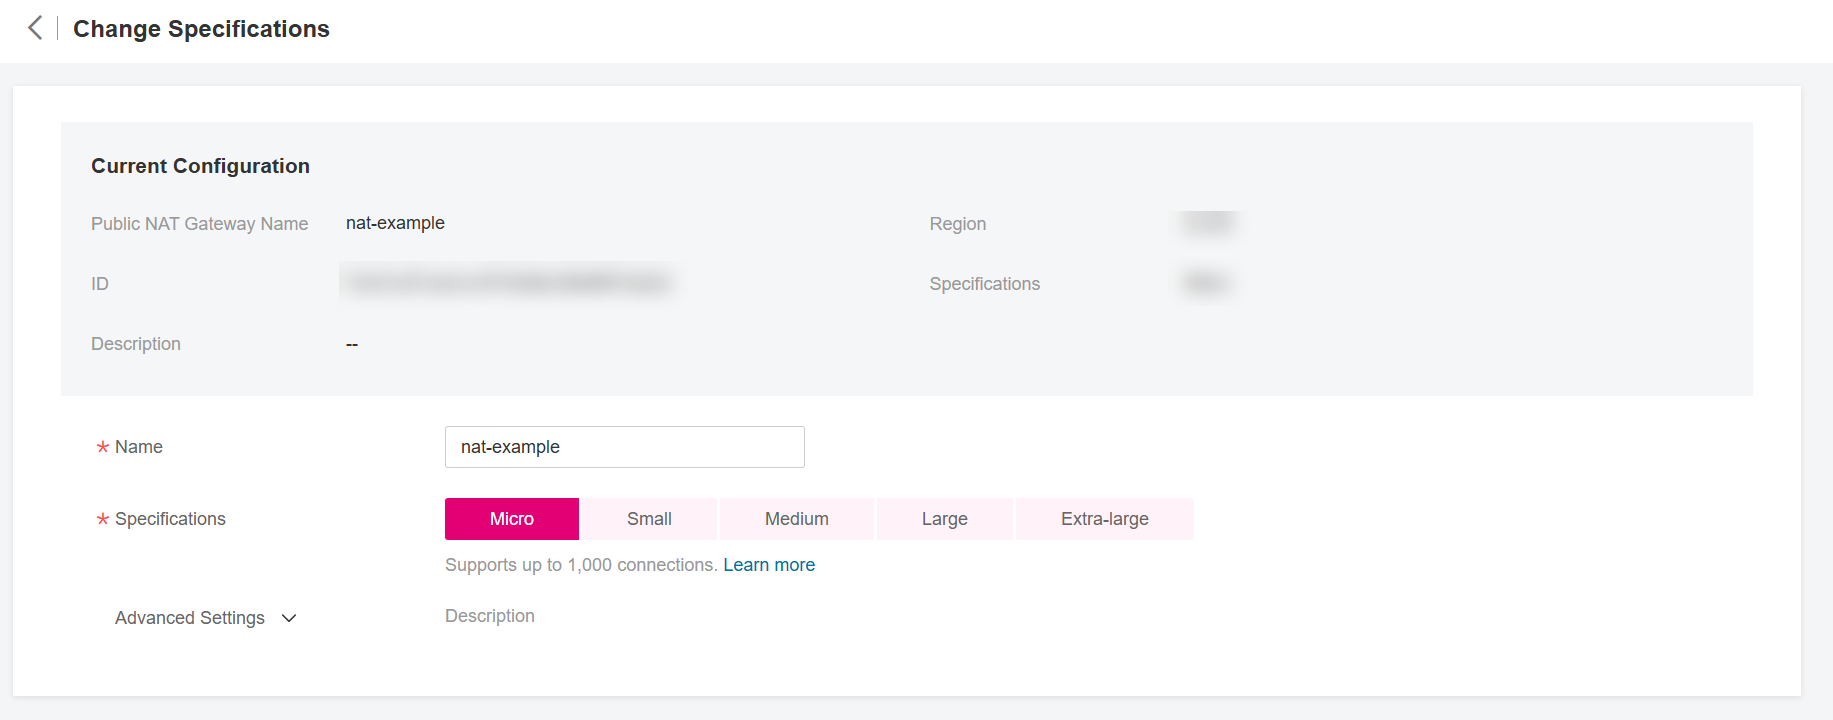Screen dimensions: 1833x720
Task: Select the Medium specification
Action: 797,519
